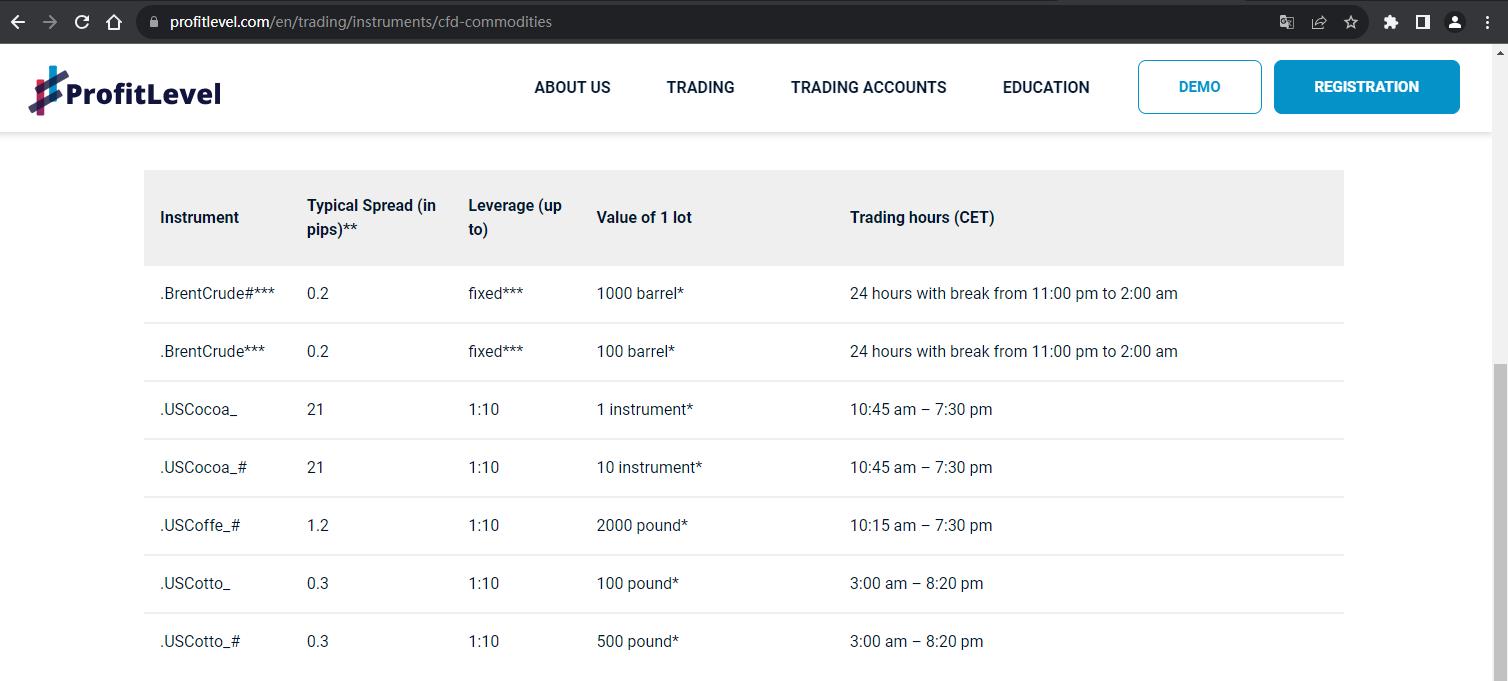Open the ABOUT US menu
The width and height of the screenshot is (1508, 681).
click(572, 87)
